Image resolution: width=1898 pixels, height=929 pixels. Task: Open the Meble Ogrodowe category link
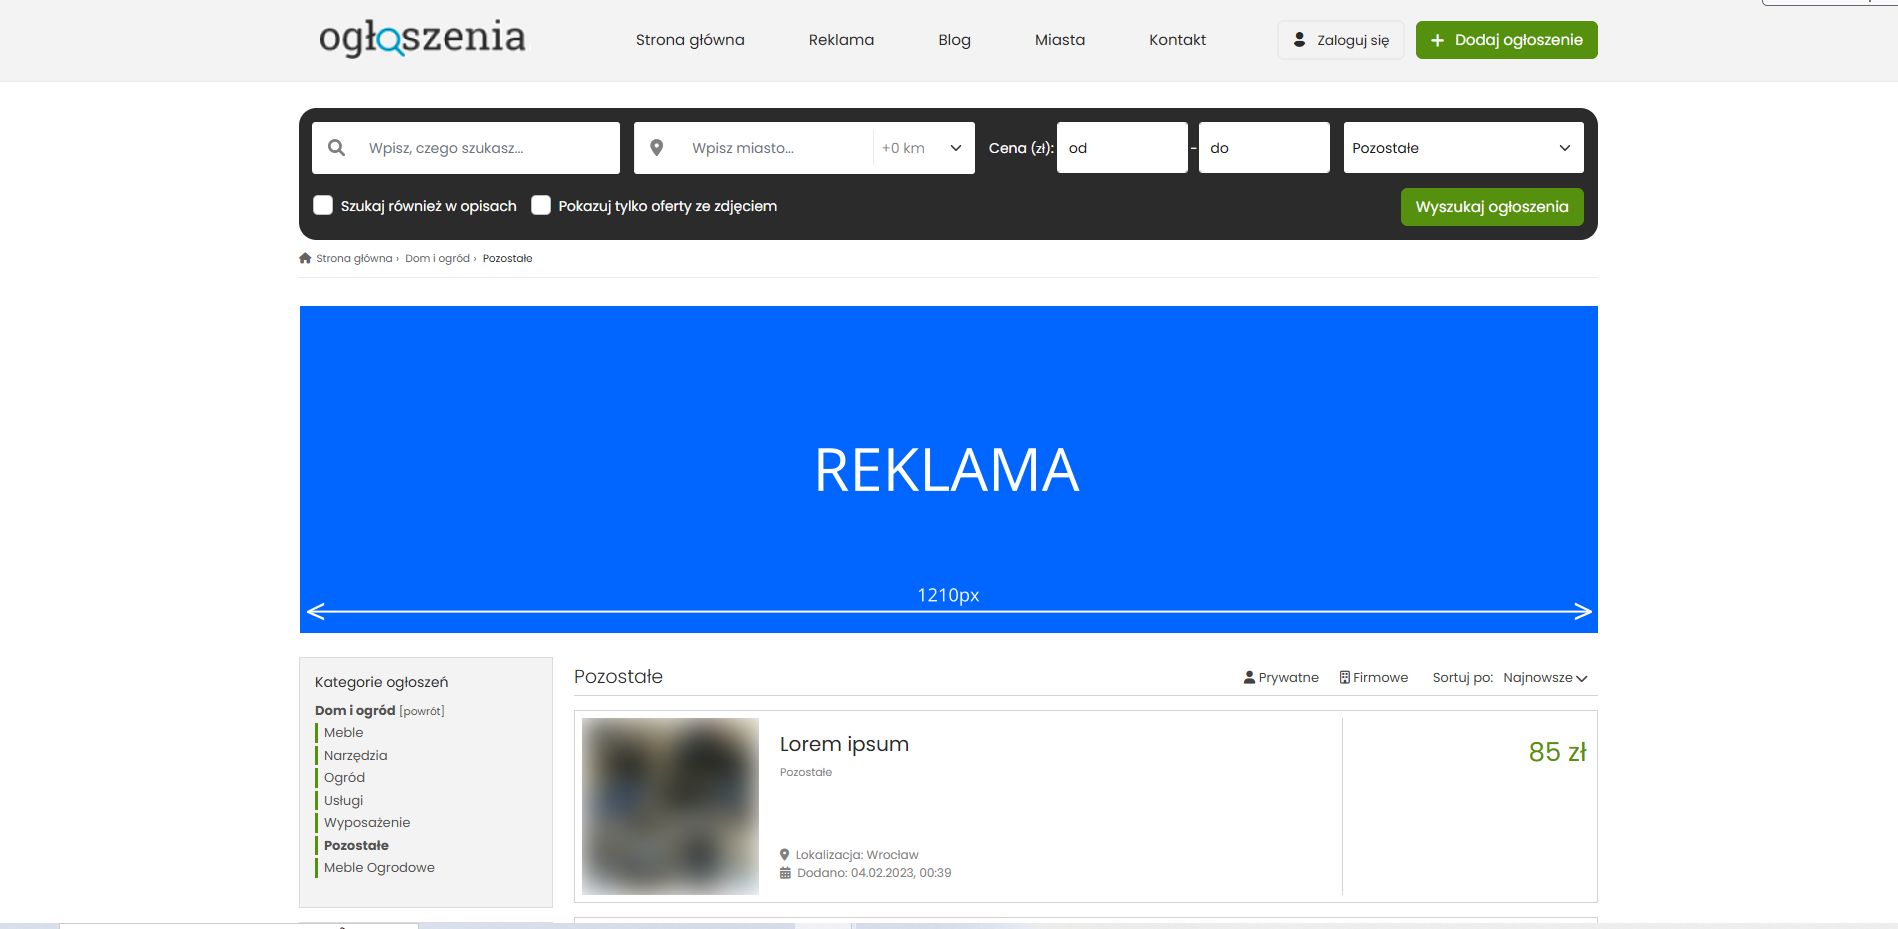379,867
